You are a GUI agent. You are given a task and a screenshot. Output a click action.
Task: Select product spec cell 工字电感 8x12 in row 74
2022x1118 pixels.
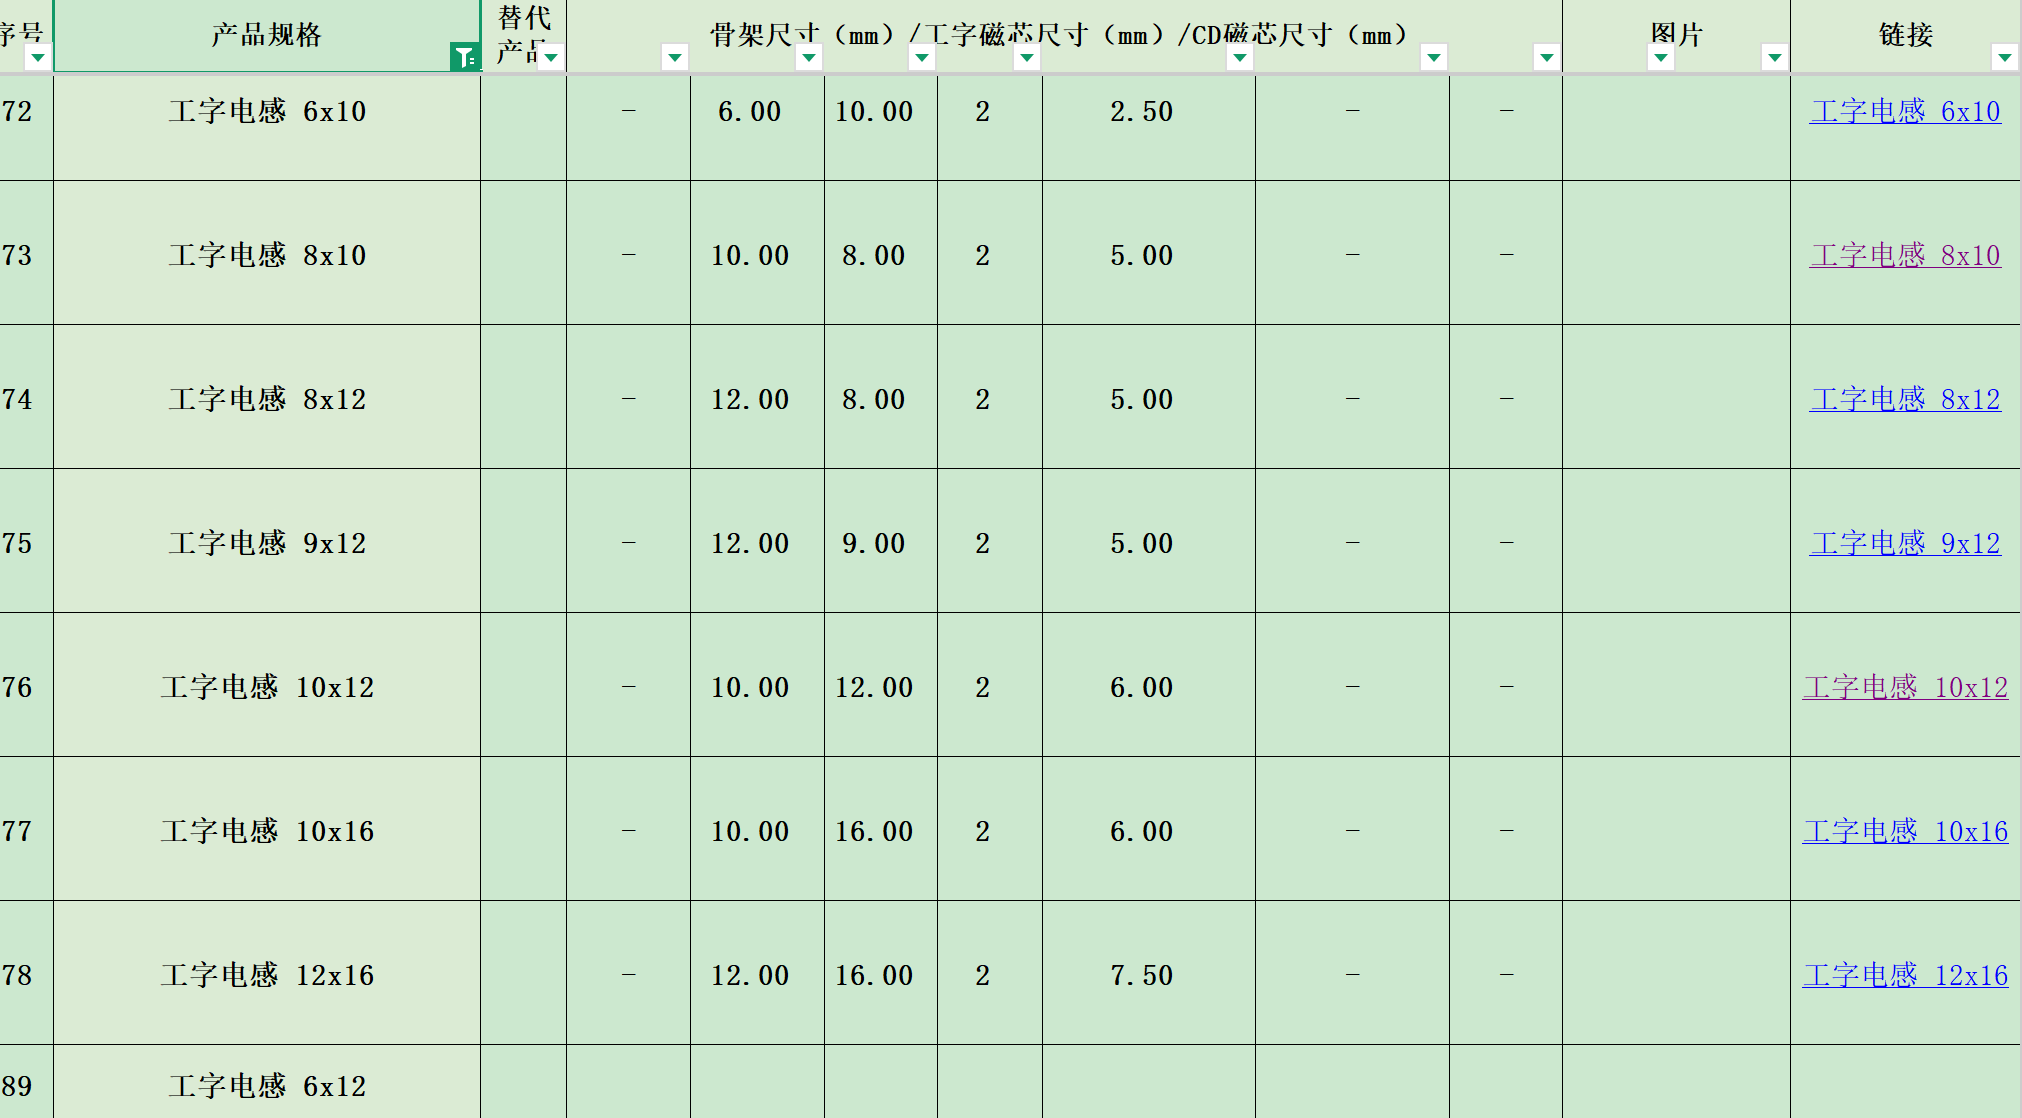(267, 399)
